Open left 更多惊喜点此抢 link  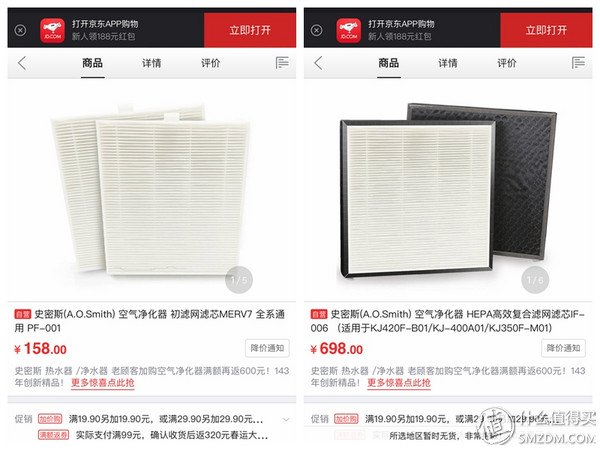103,383
